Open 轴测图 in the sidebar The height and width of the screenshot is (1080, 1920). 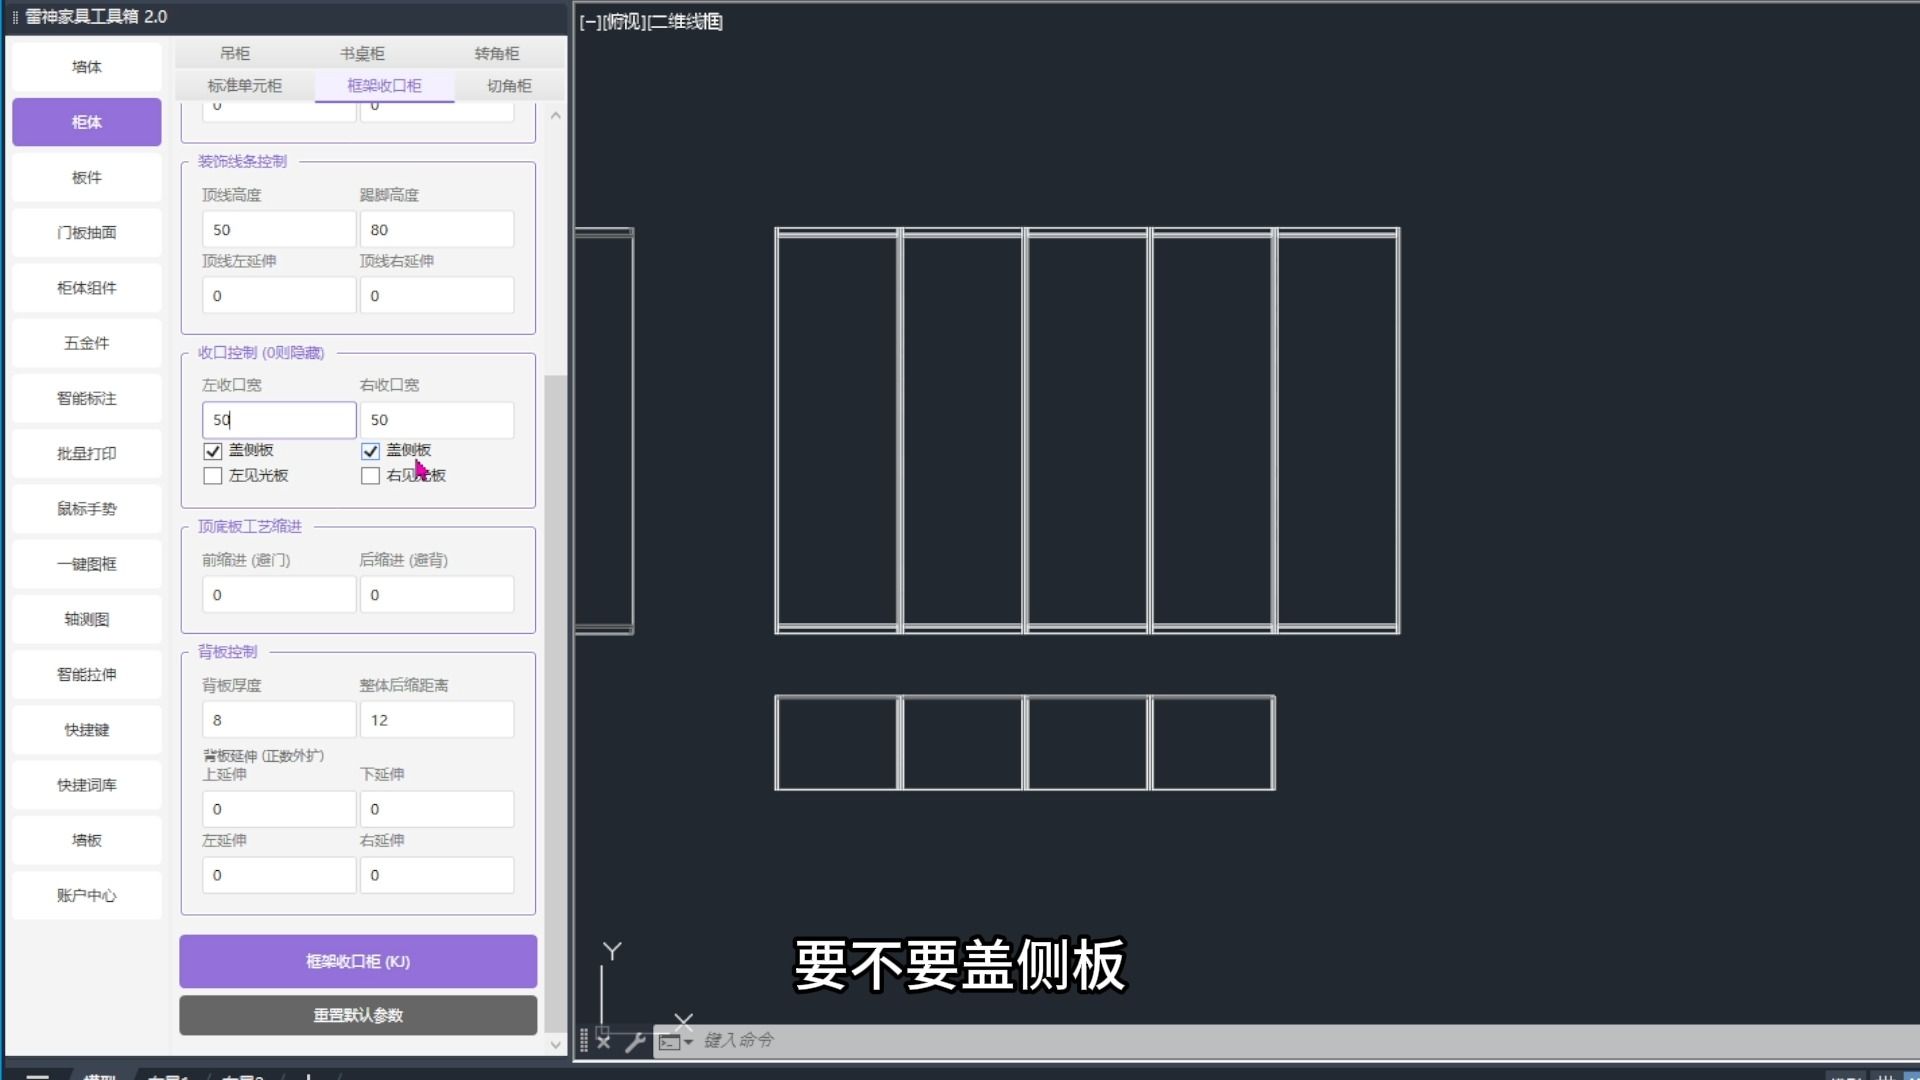pyautogui.click(x=87, y=620)
